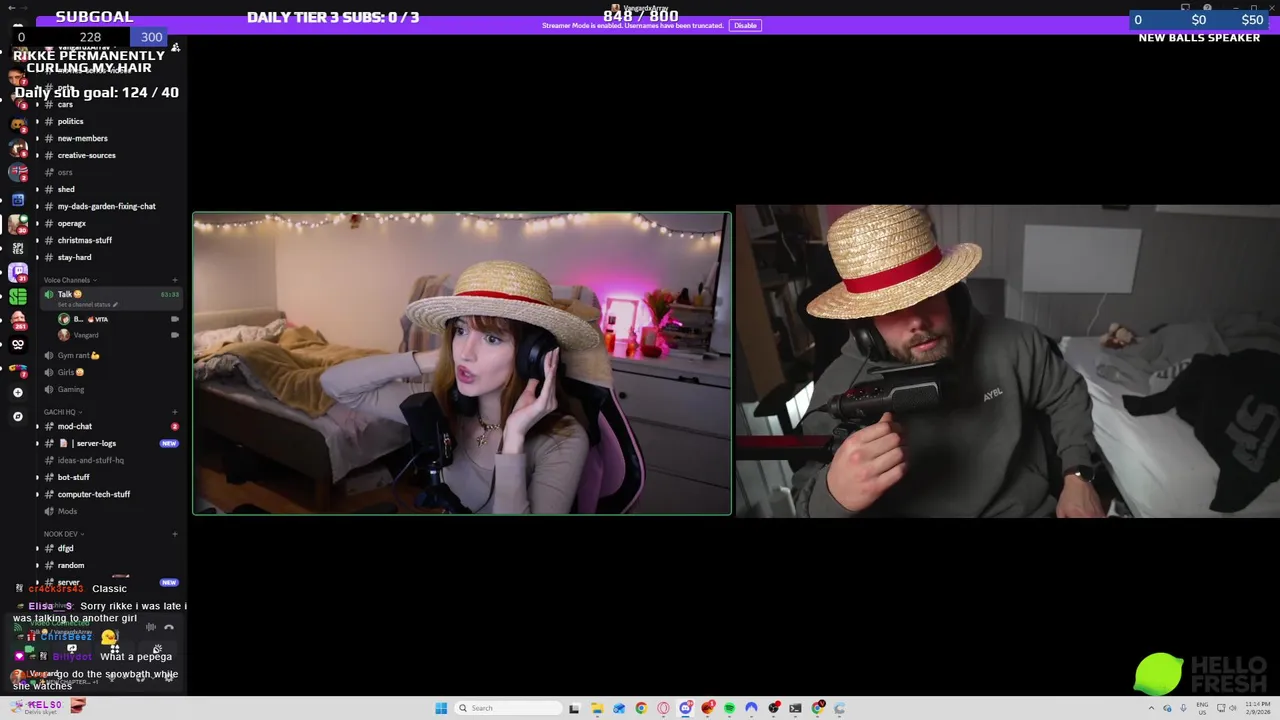Open Terminal from the taskbar
Viewport: 1280px width, 720px height.
[795, 708]
